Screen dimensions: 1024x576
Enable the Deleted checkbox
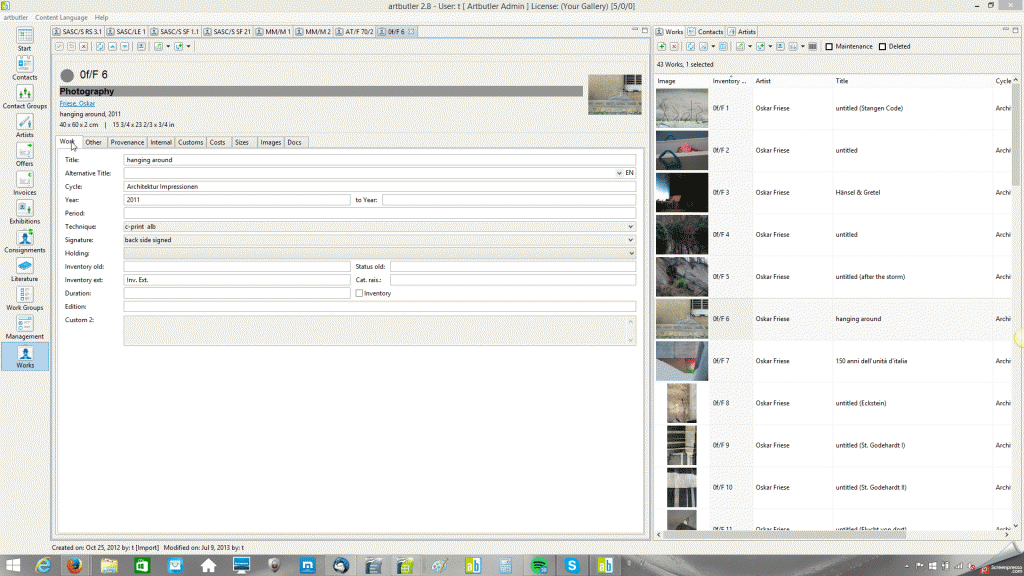click(x=882, y=46)
